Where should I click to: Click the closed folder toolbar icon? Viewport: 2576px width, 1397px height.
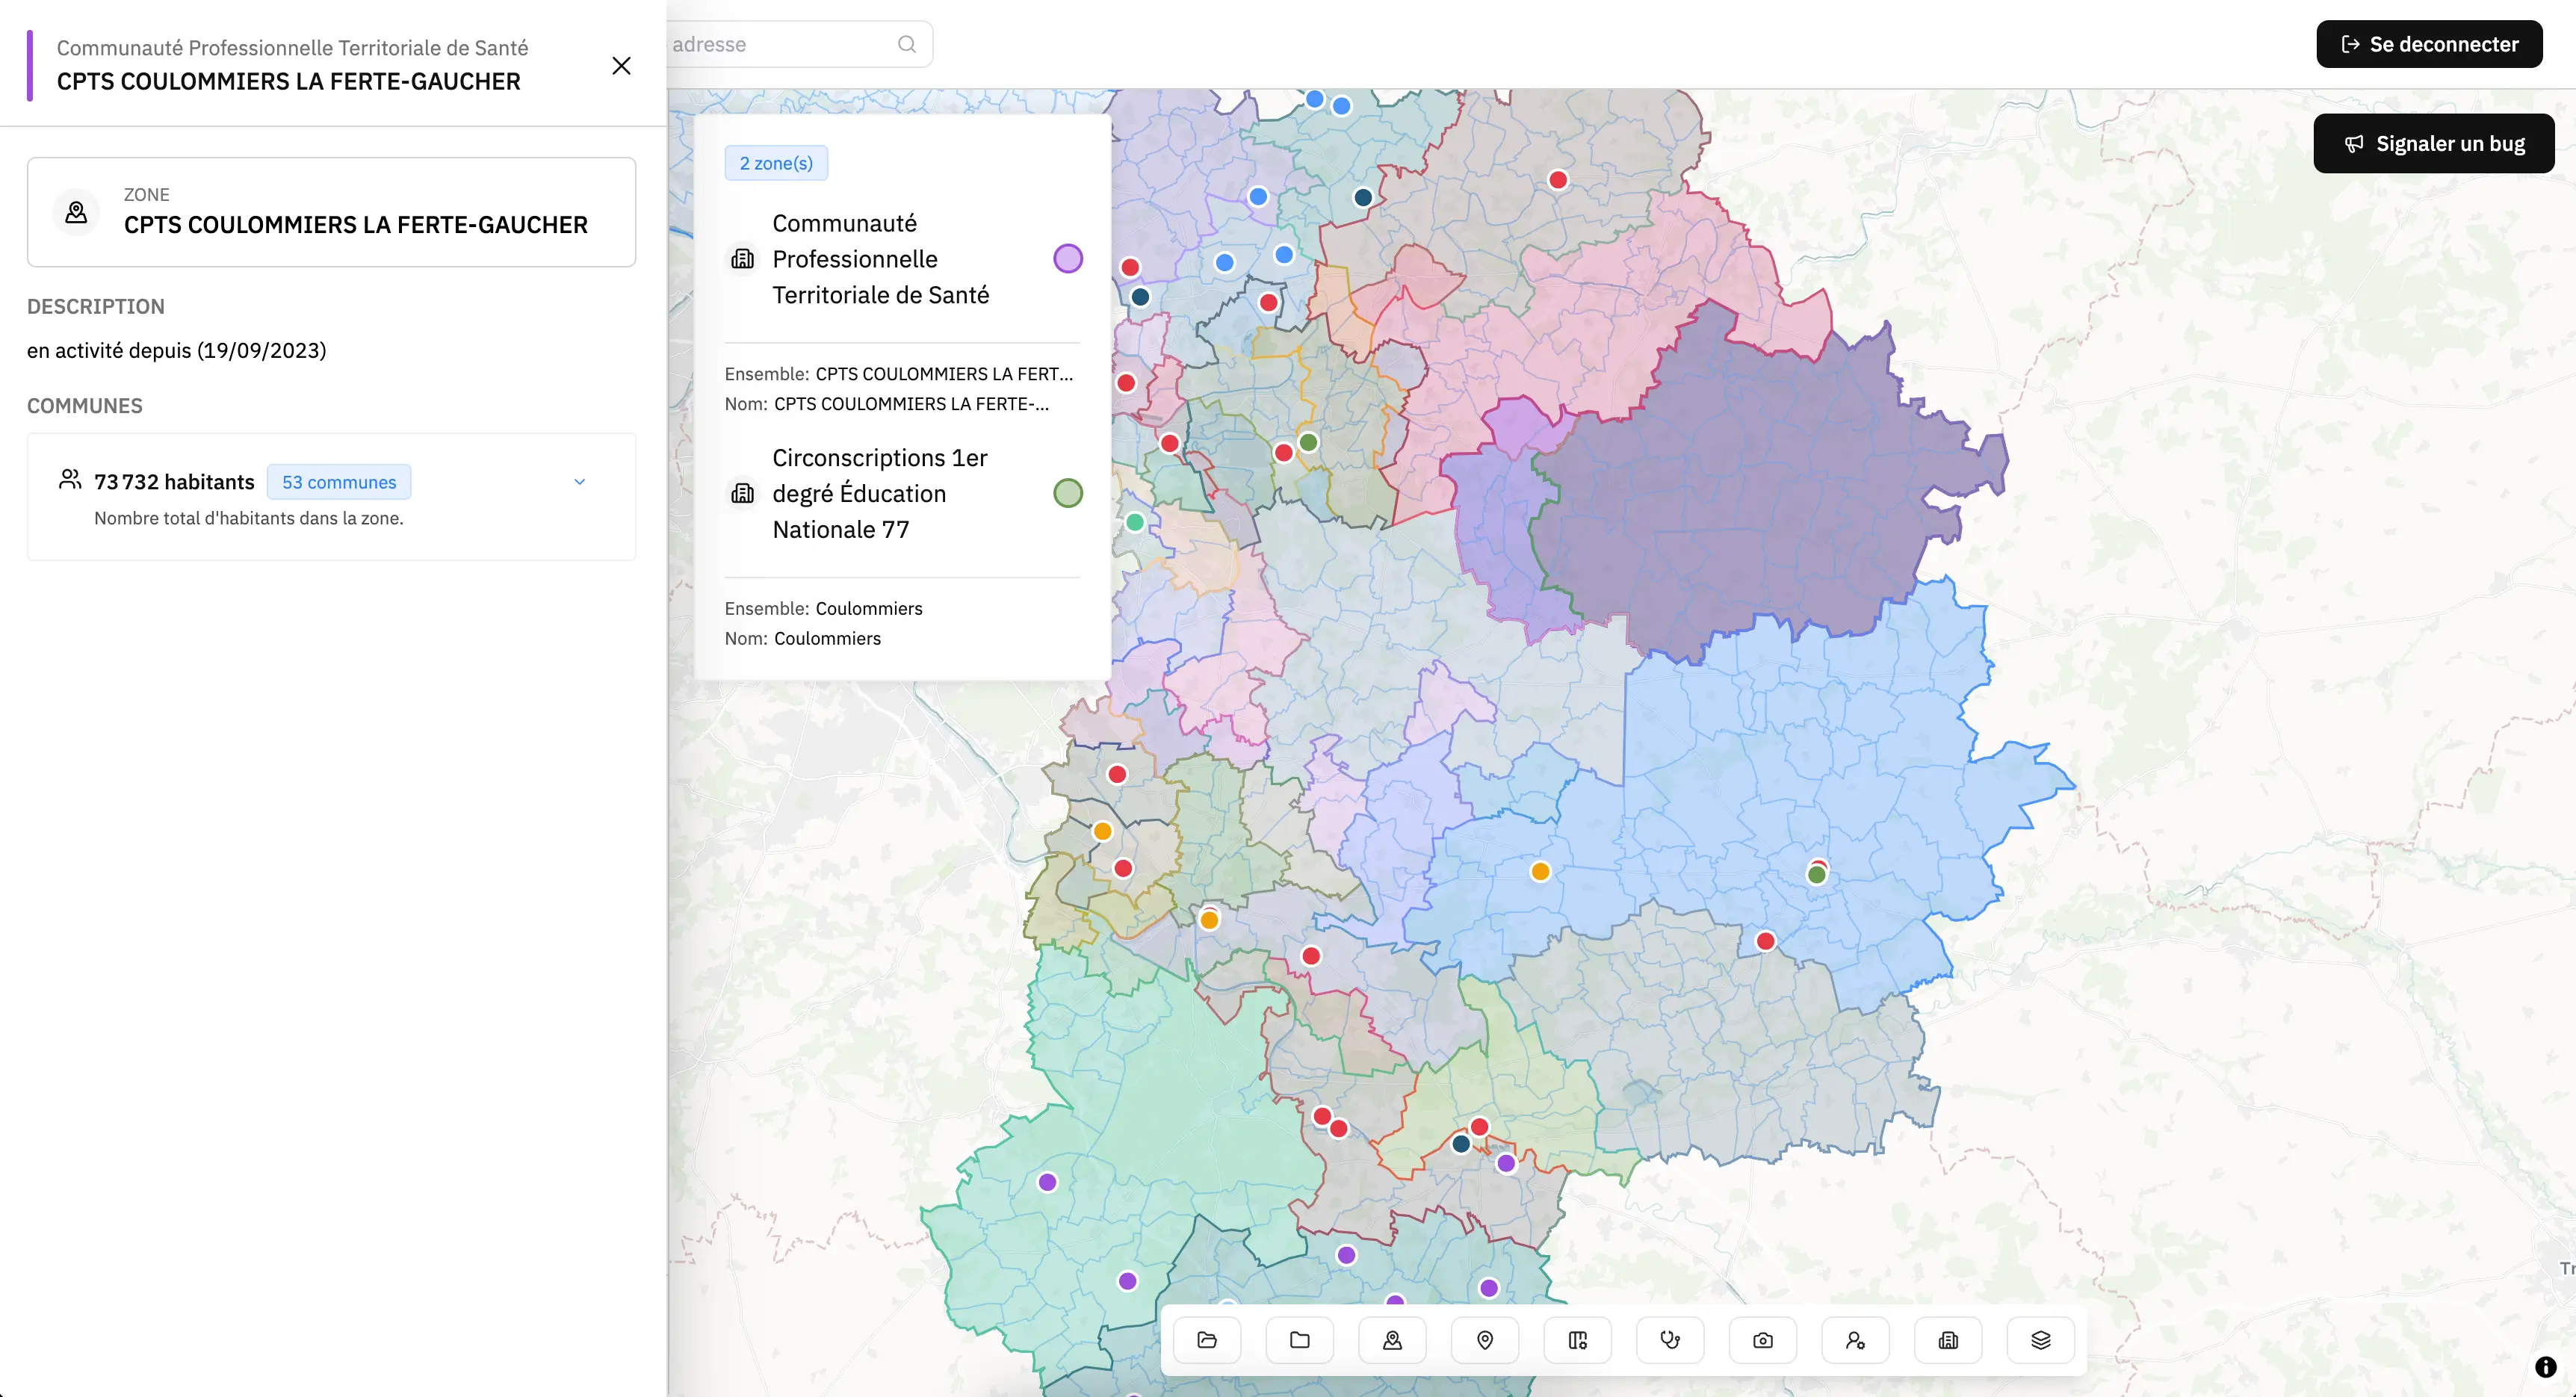pyautogui.click(x=1299, y=1340)
